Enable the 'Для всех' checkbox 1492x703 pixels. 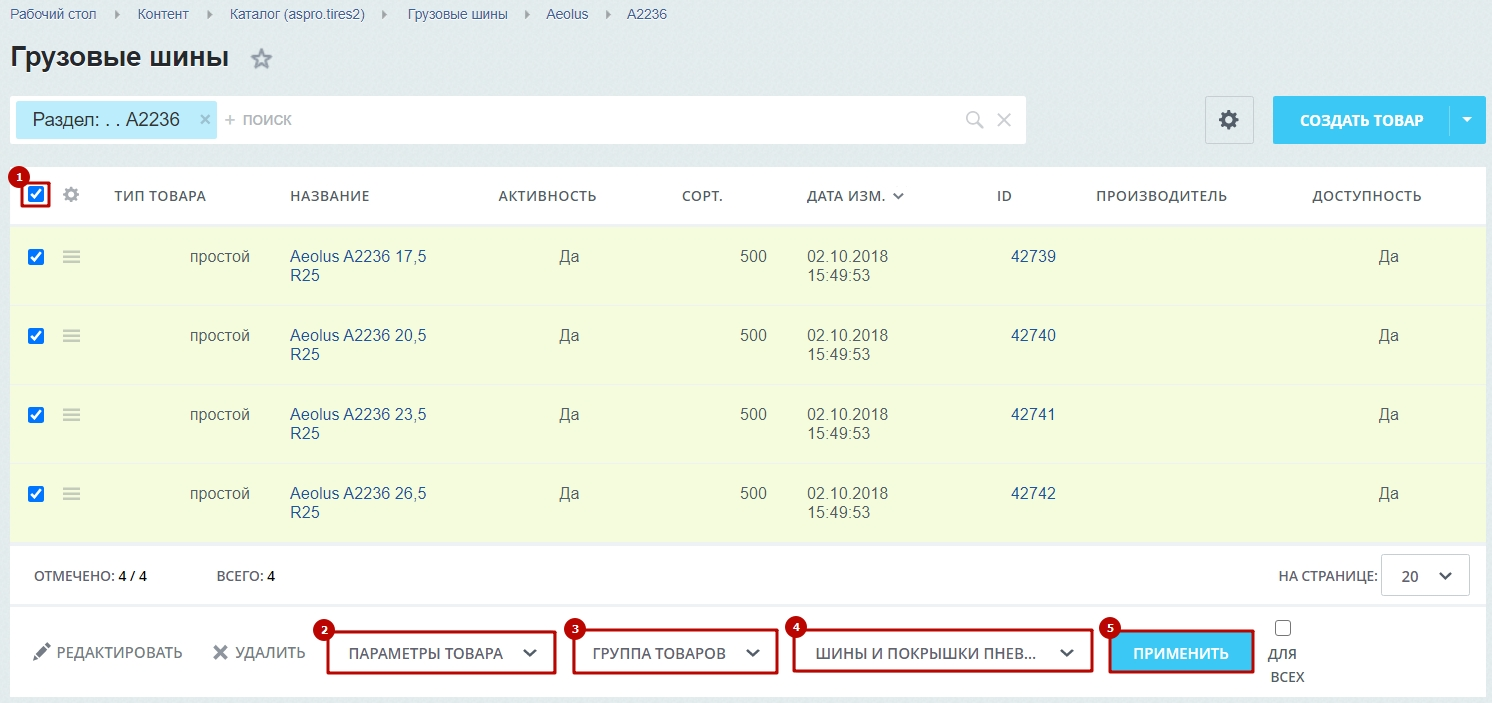1283,629
